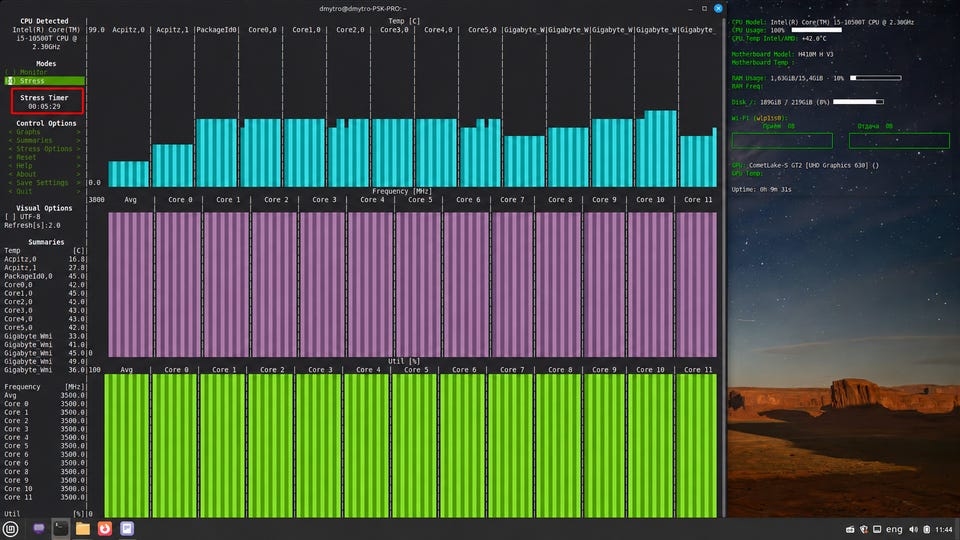
Task: Launch the orange-red browser taskbar icon
Action: click(x=105, y=528)
